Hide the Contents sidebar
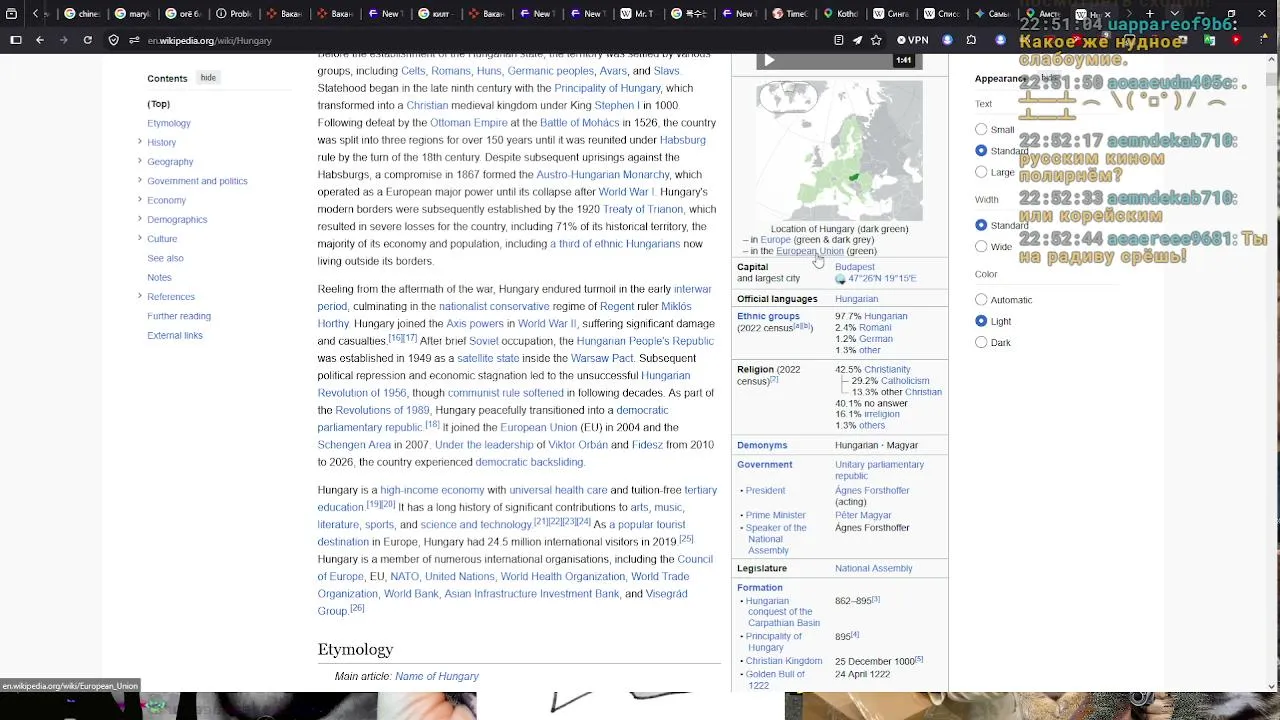Viewport: 1280px width, 720px height. pyautogui.click(x=208, y=78)
